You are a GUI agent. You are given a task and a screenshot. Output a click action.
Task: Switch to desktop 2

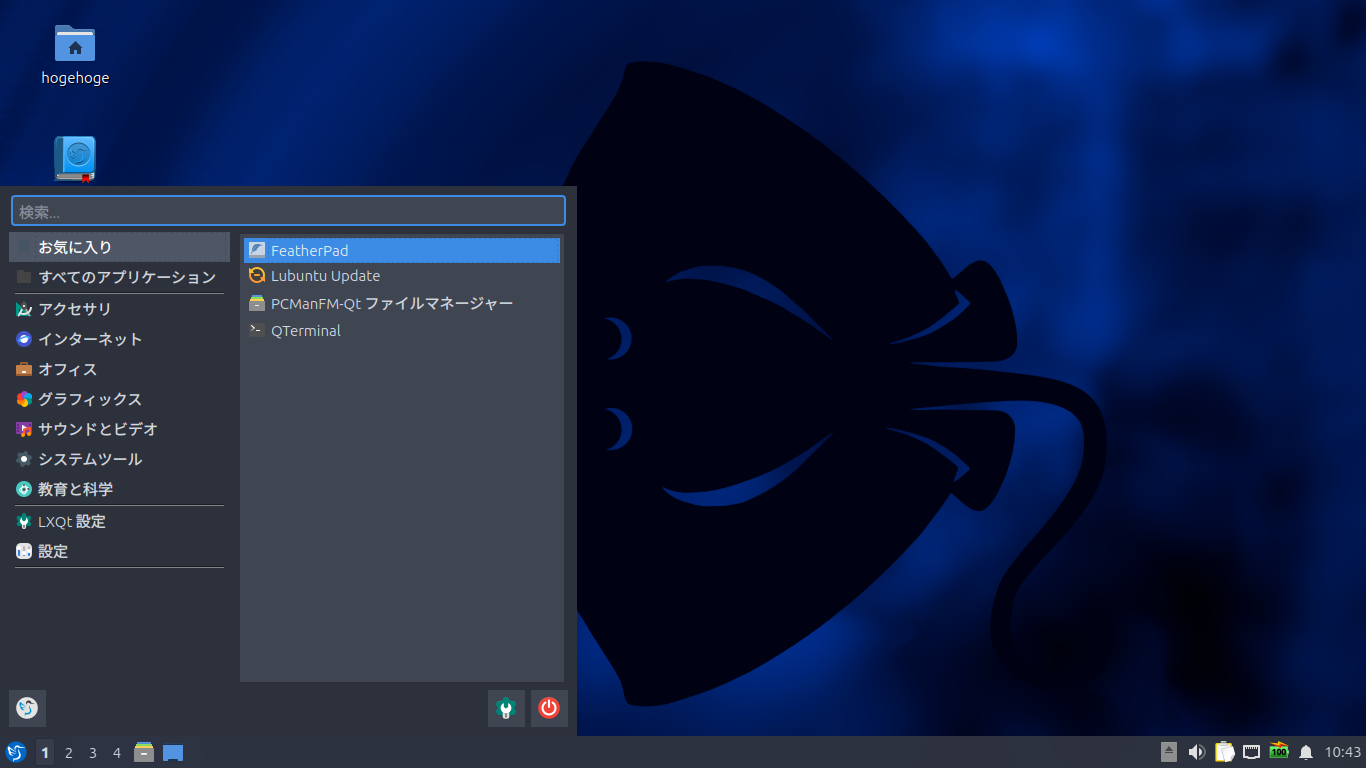(x=69, y=752)
